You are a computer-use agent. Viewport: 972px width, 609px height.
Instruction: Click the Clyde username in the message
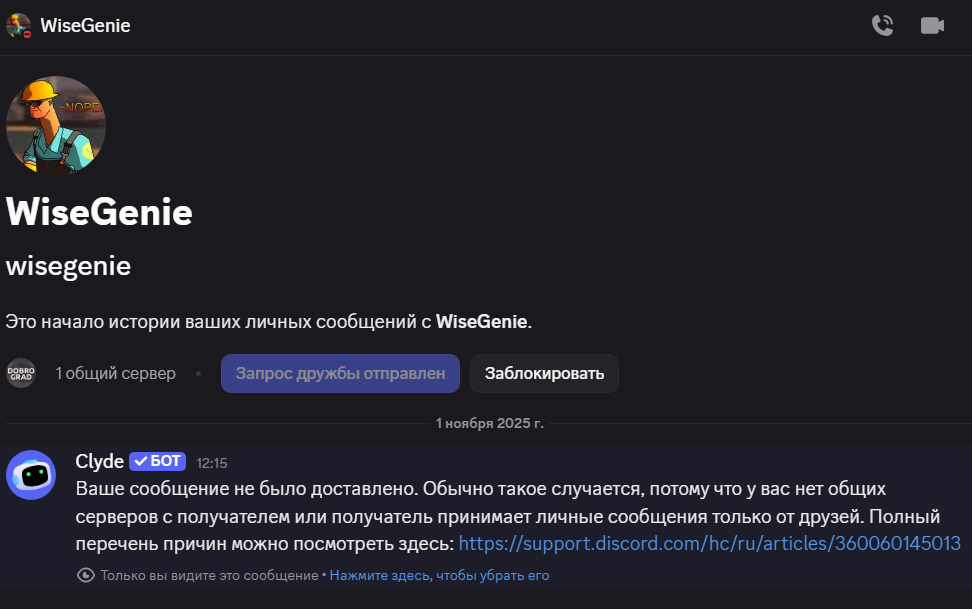99,461
